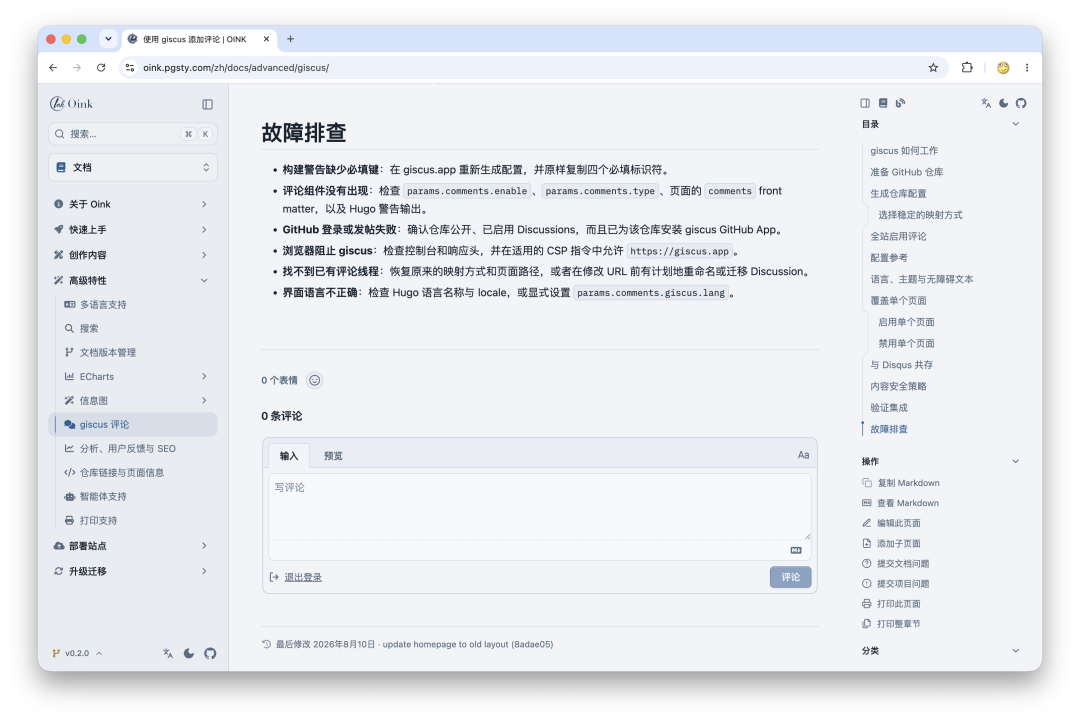The width and height of the screenshot is (1080, 721).
Task: Add a reaction with smiley icon
Action: [314, 380]
